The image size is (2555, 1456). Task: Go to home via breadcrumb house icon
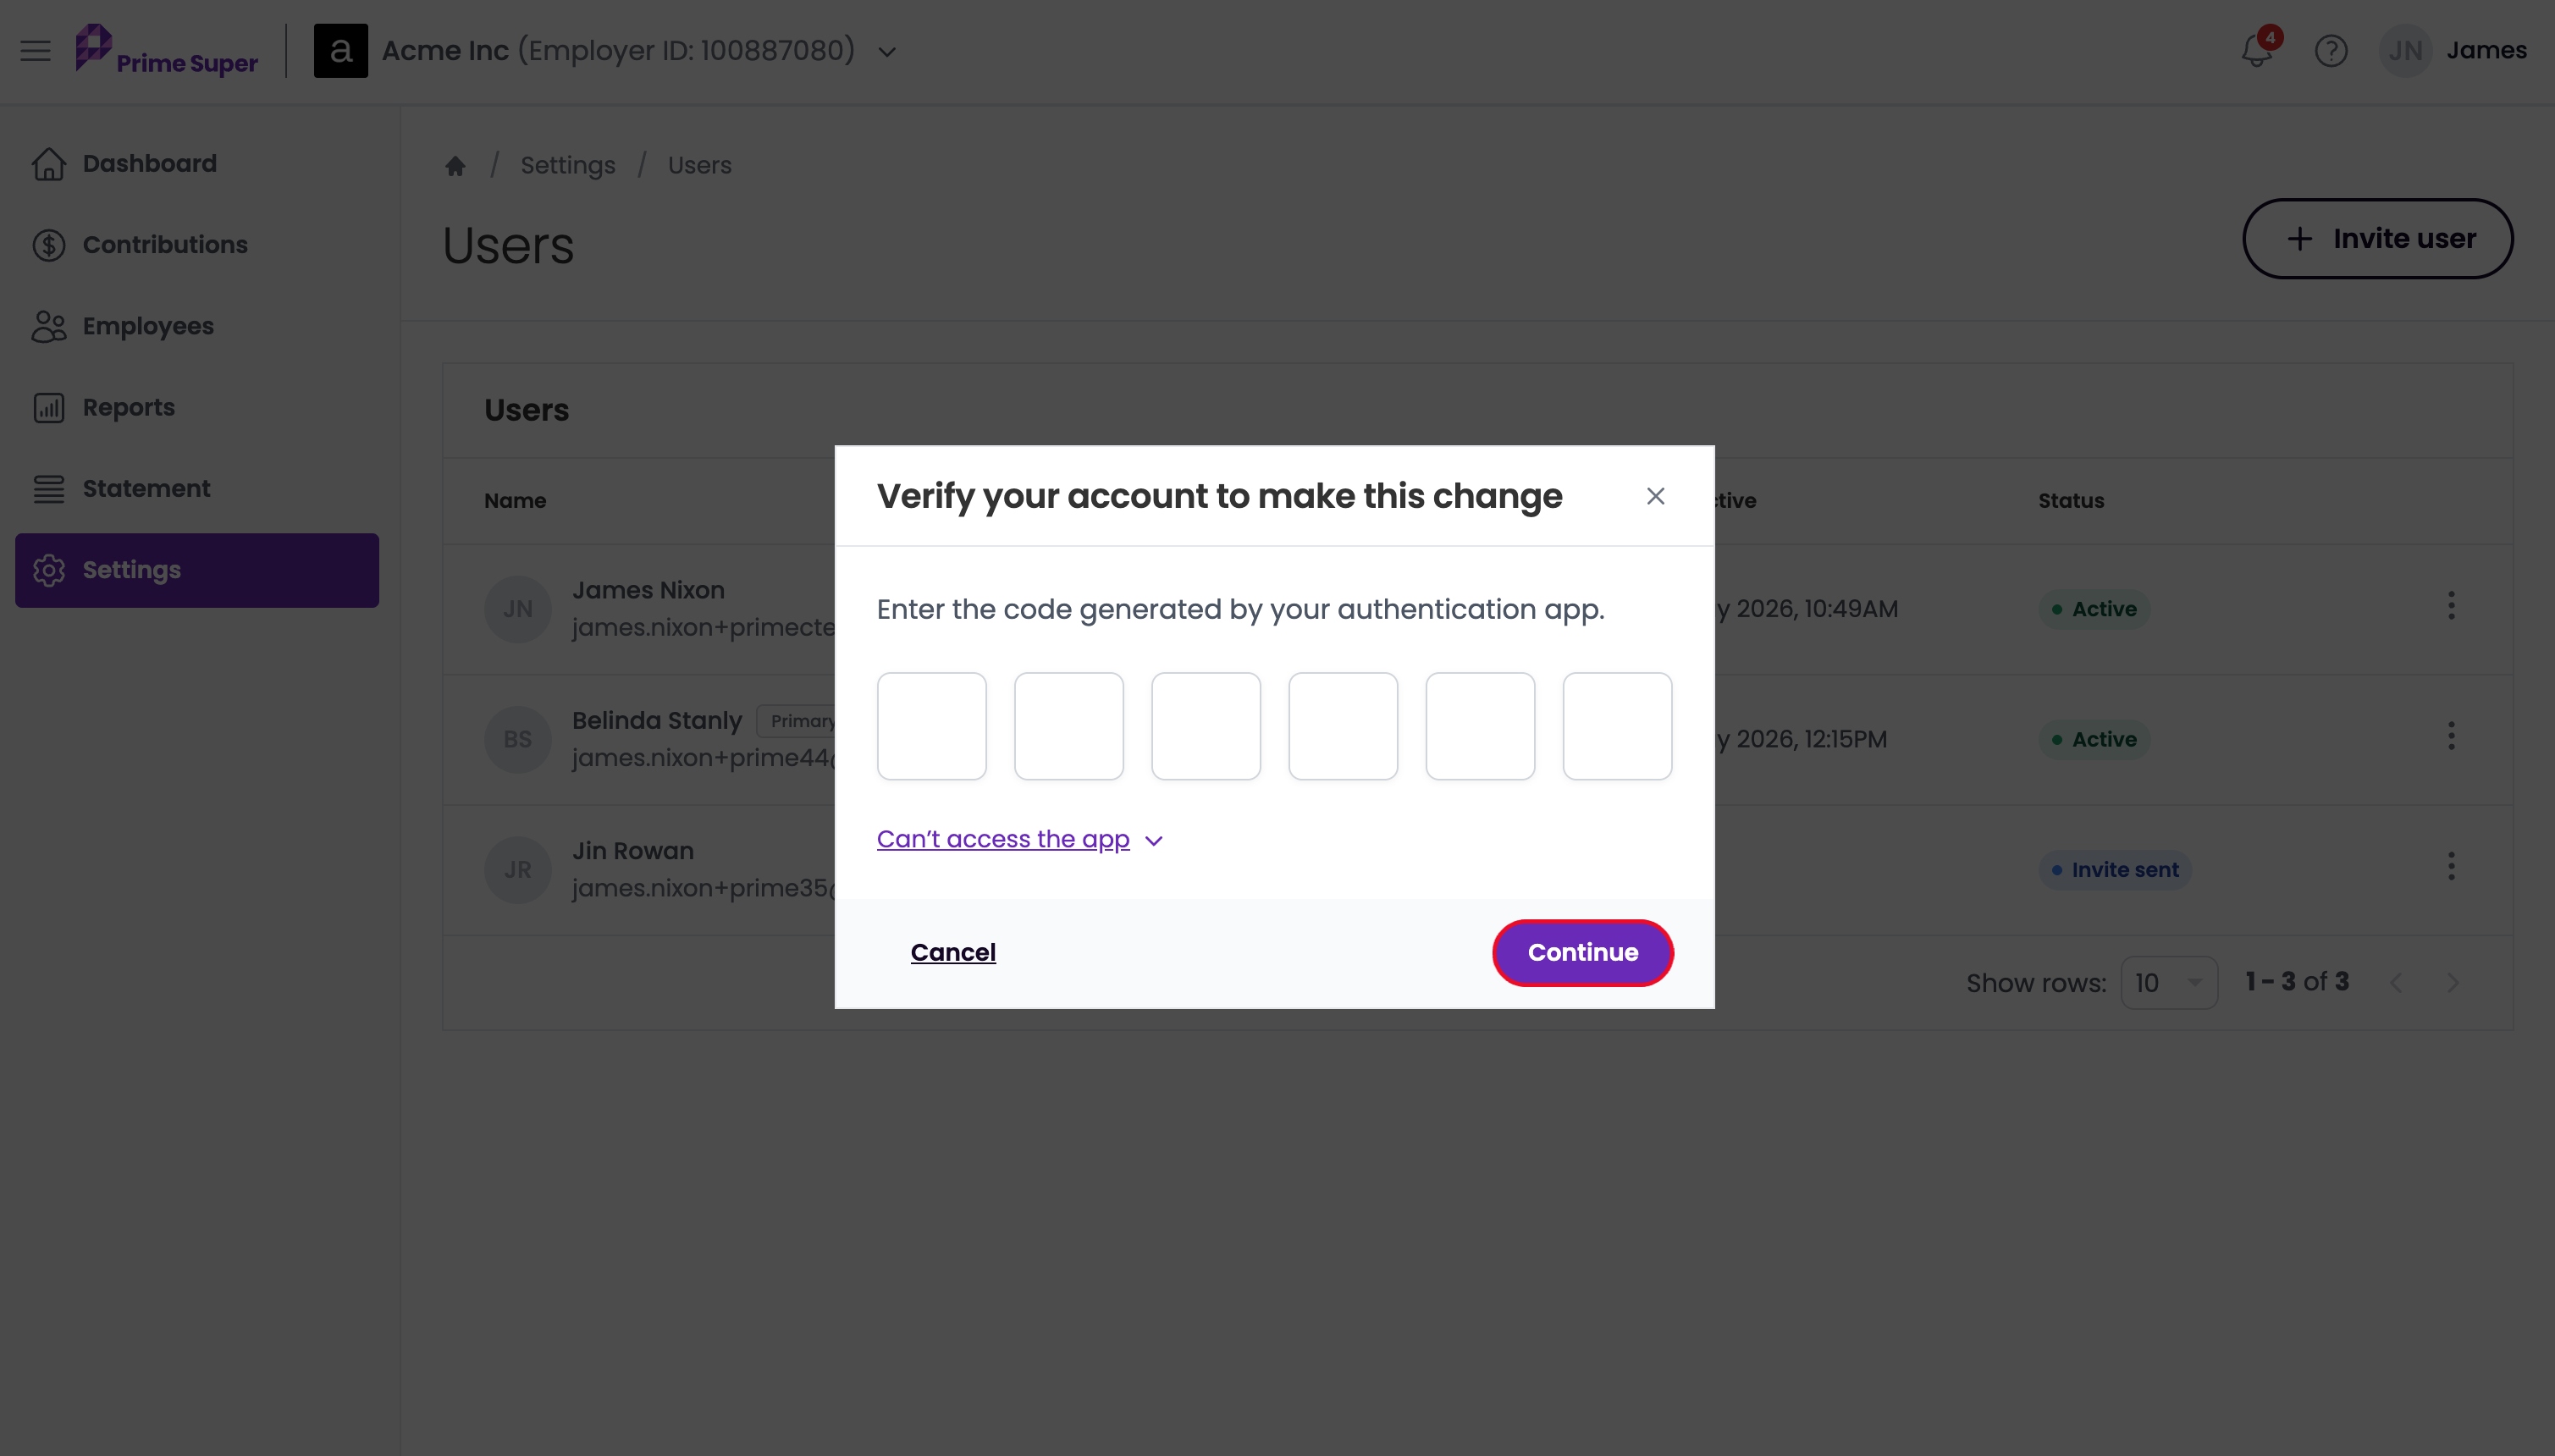[455, 165]
